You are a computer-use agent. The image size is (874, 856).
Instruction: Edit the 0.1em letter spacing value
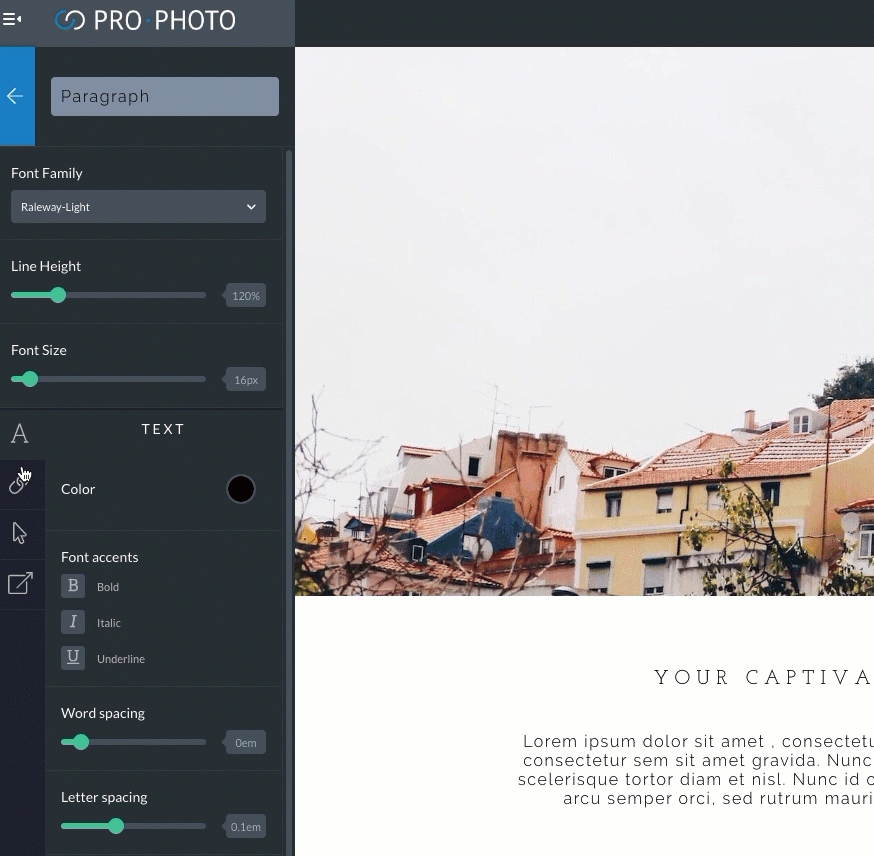click(x=246, y=826)
